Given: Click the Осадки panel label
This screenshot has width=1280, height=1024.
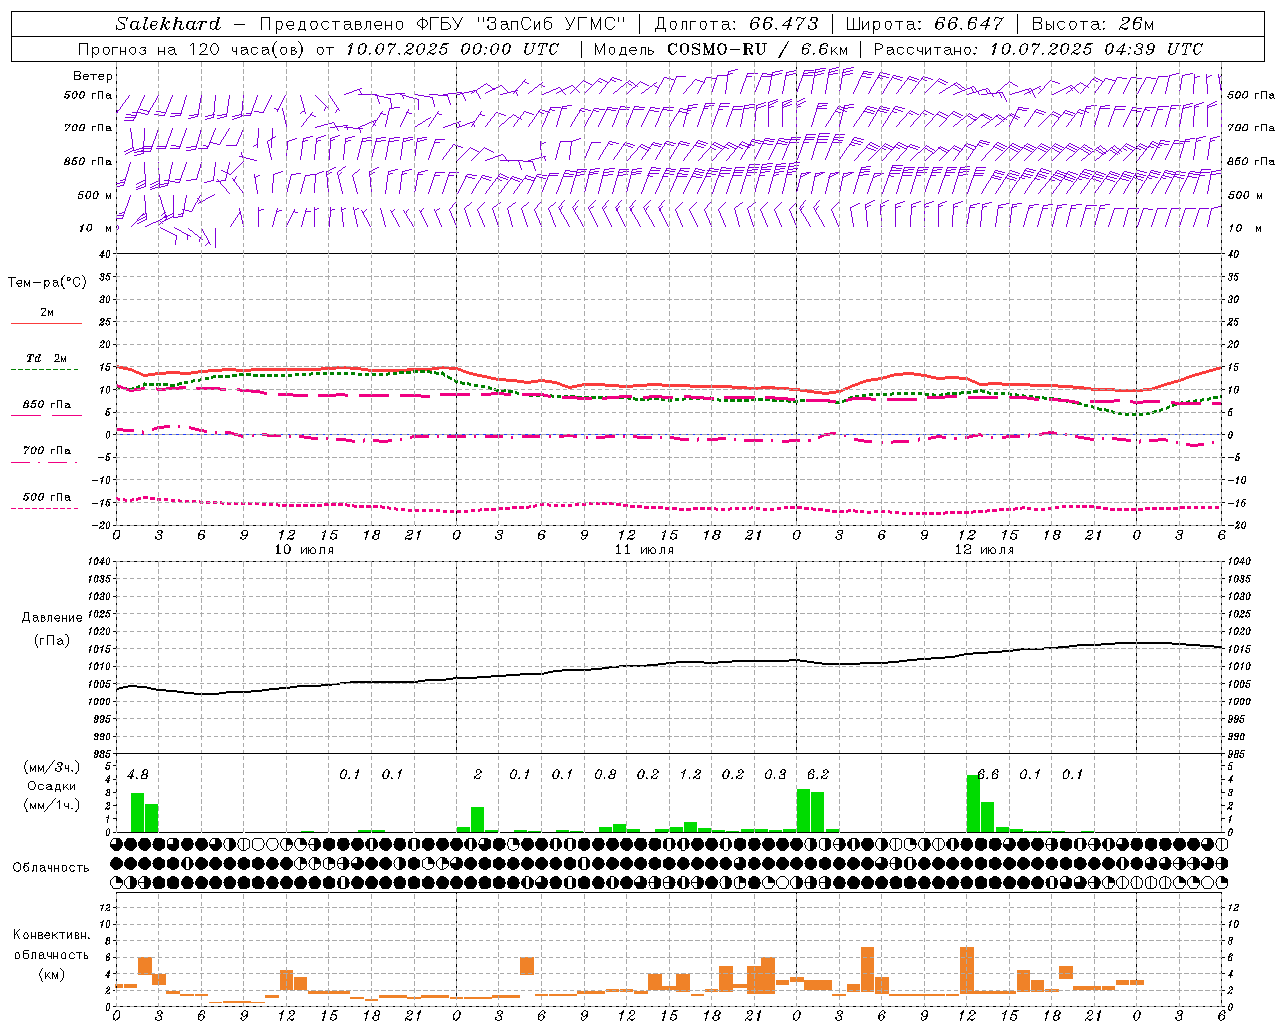Looking at the screenshot, I should (x=52, y=786).
